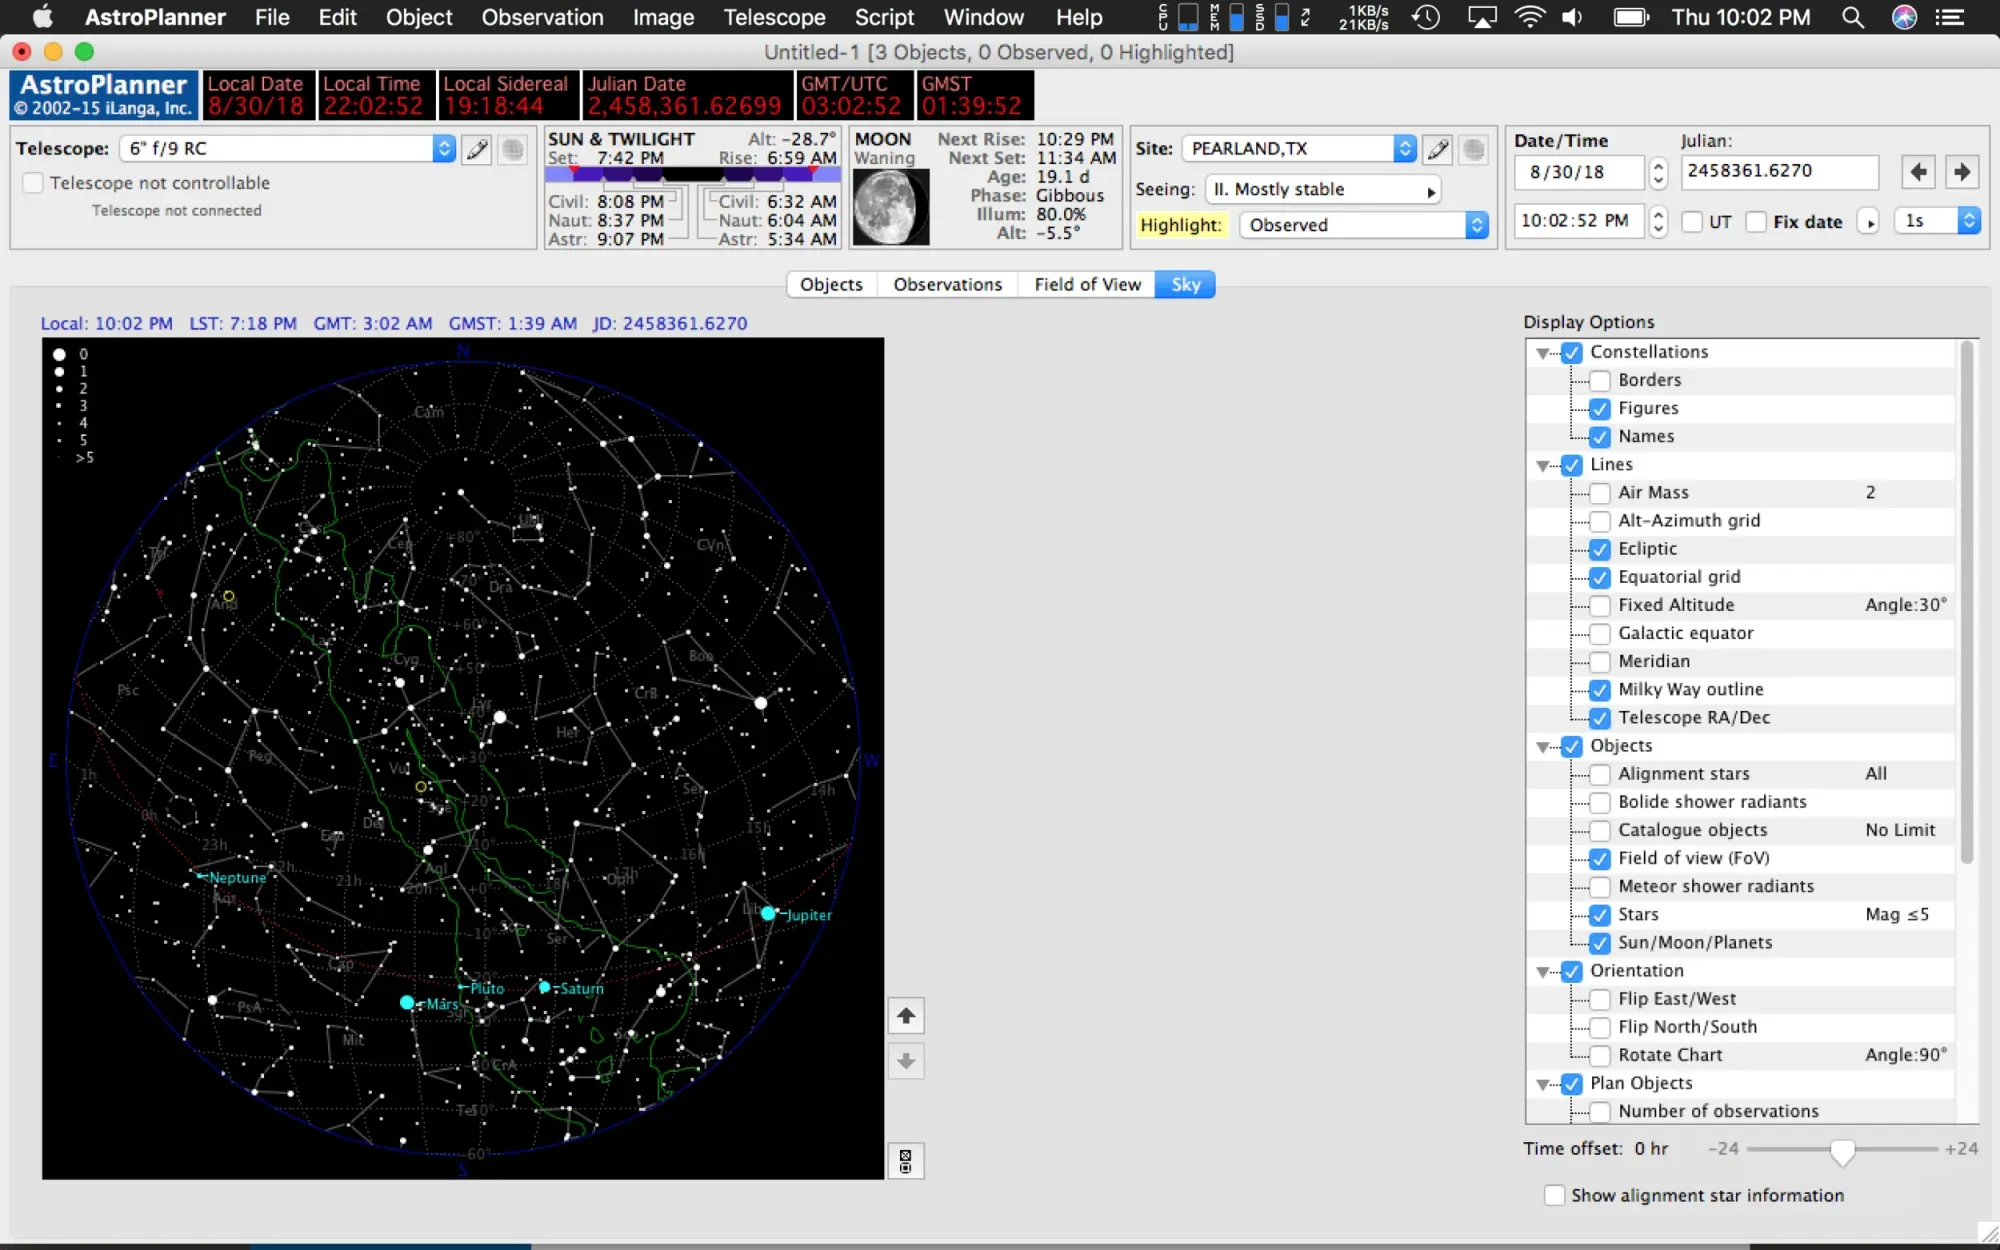The height and width of the screenshot is (1250, 2000).
Task: Collapse the Constellations tree group
Action: point(1543,353)
